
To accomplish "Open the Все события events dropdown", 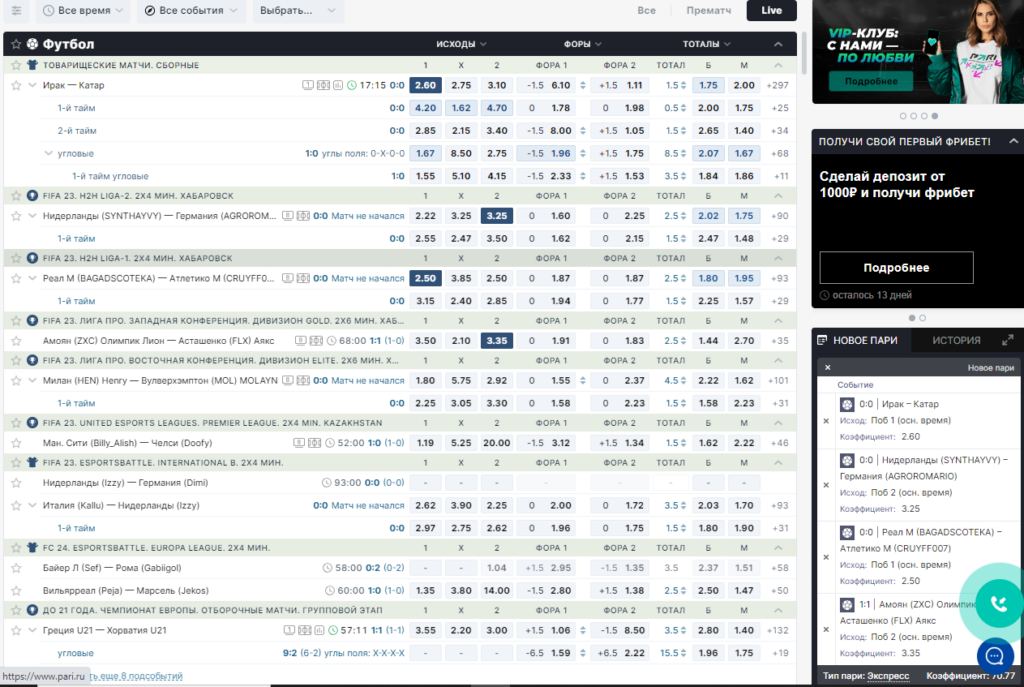I will [x=191, y=10].
